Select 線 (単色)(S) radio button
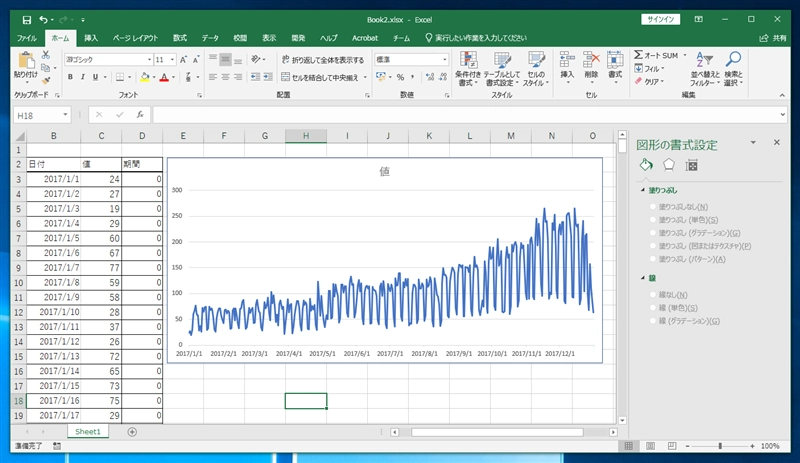The width and height of the screenshot is (800, 463). tap(653, 308)
